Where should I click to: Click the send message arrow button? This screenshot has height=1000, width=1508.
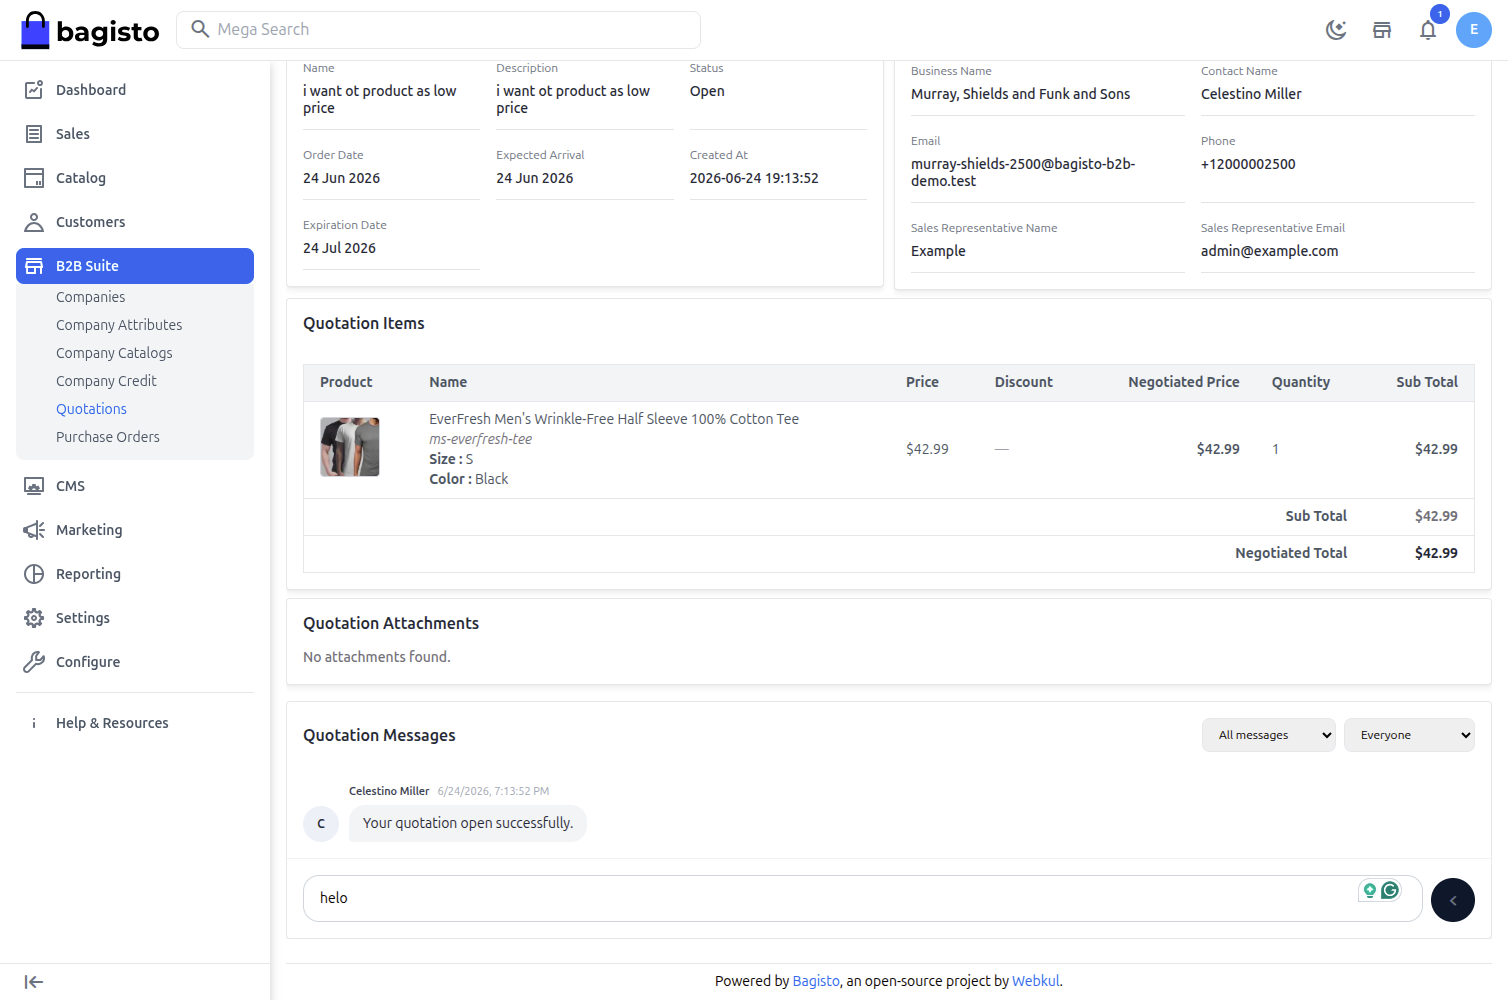(x=1453, y=900)
